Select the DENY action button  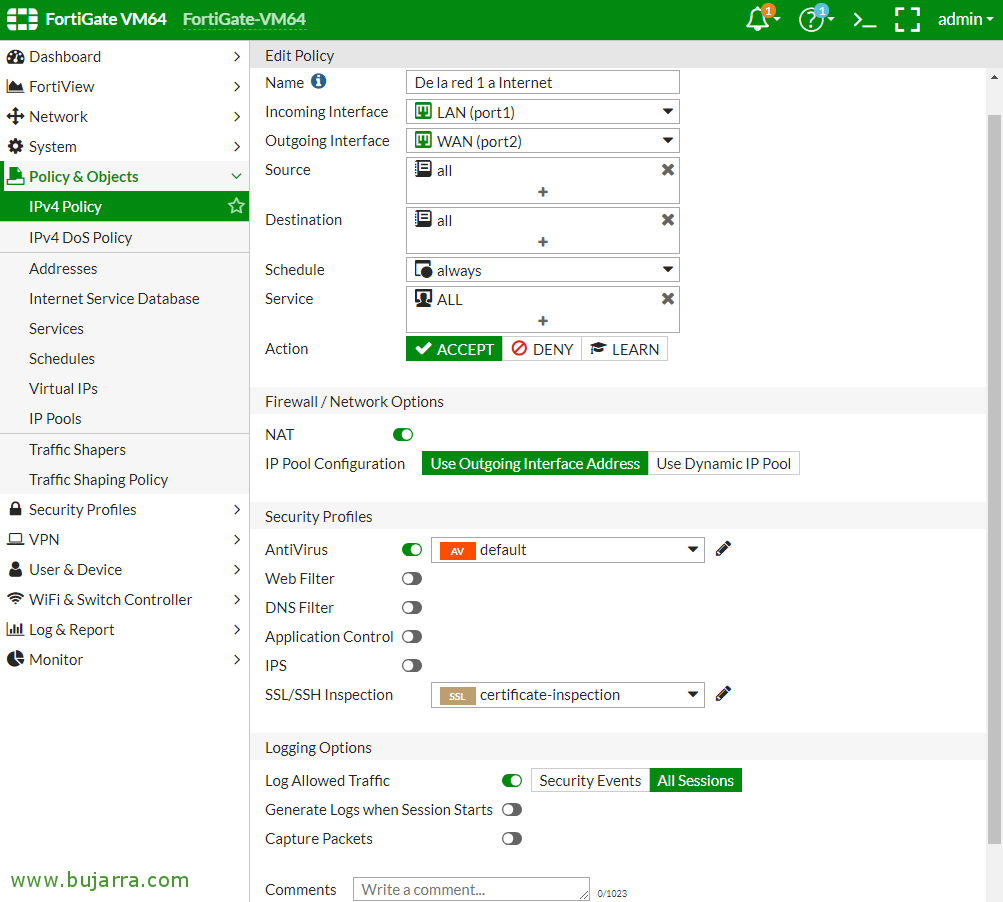(542, 349)
